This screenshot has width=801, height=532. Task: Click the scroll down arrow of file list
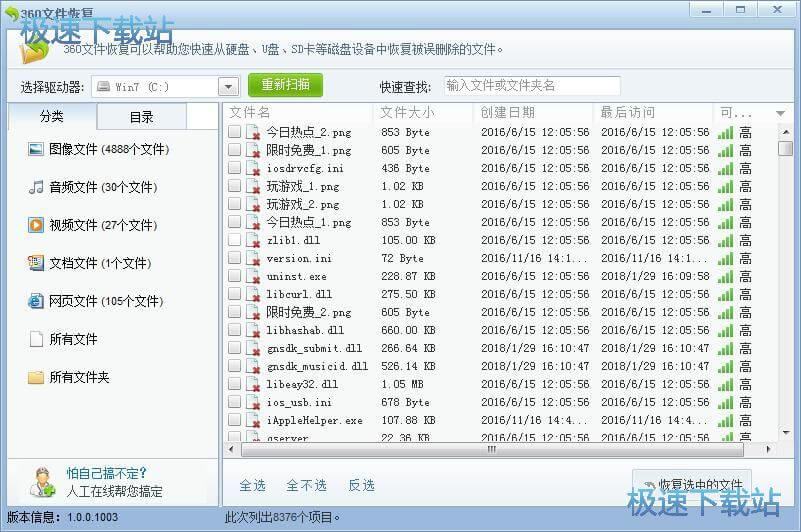tap(786, 432)
